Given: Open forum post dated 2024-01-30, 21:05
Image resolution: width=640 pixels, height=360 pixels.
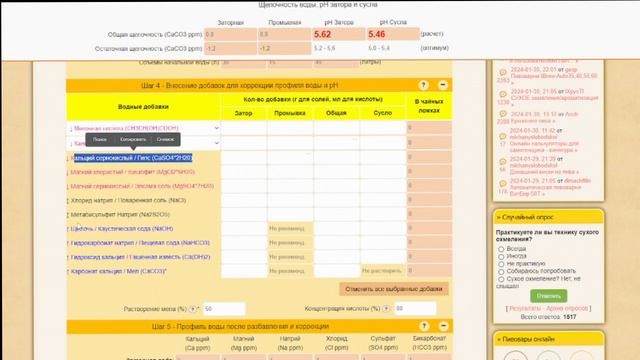Looking at the screenshot, I should [x=554, y=98].
